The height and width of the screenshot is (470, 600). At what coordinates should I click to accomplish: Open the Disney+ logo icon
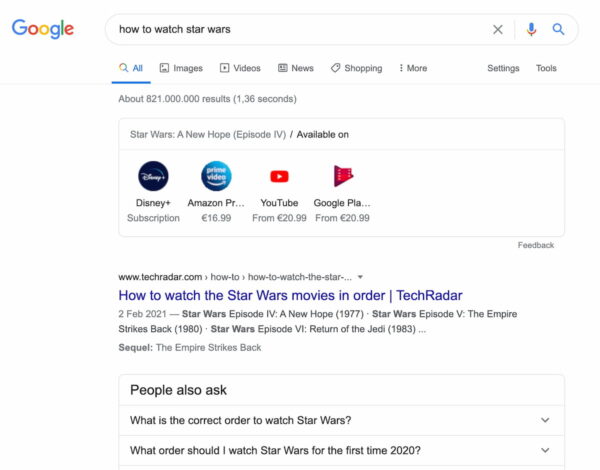(x=153, y=176)
